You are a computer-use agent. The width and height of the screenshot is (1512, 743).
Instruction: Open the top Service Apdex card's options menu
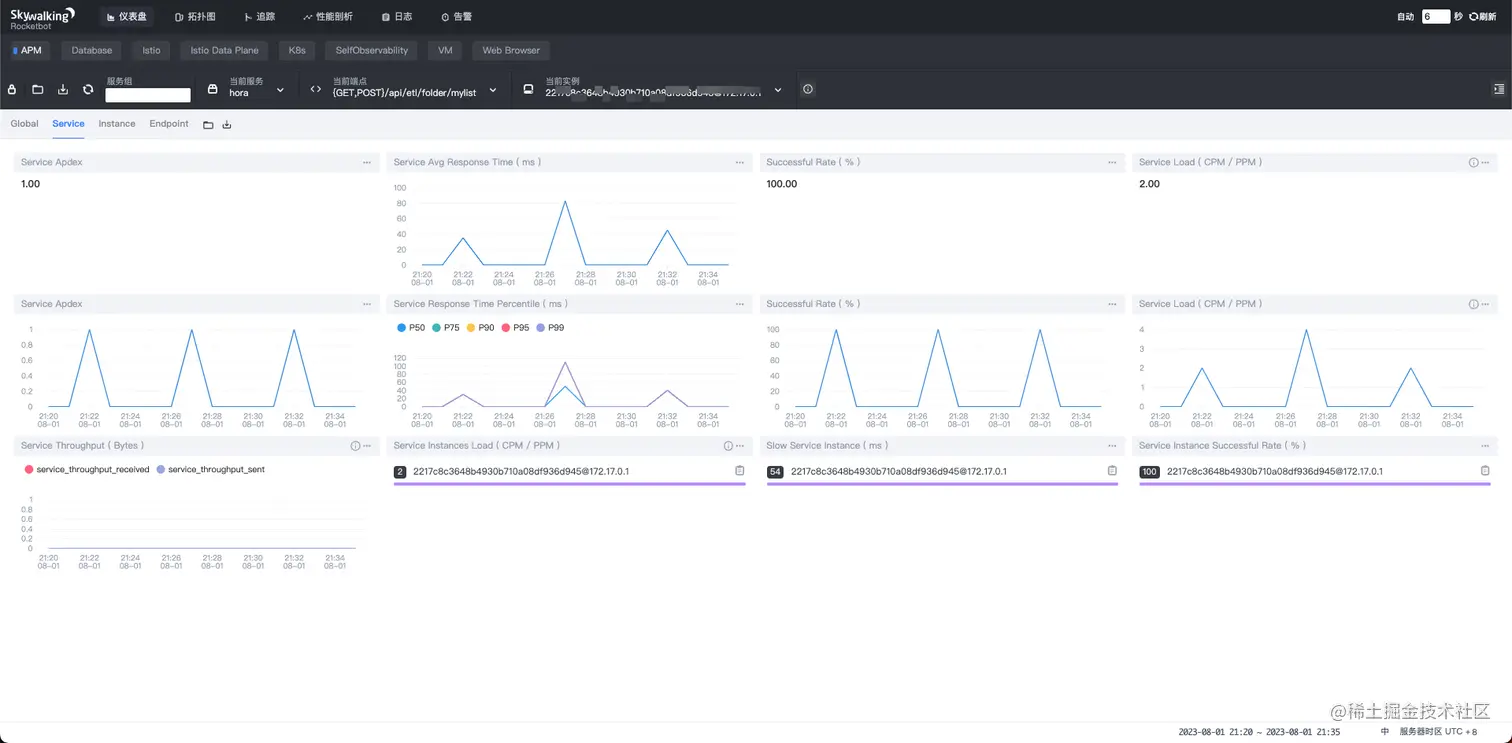(367, 162)
